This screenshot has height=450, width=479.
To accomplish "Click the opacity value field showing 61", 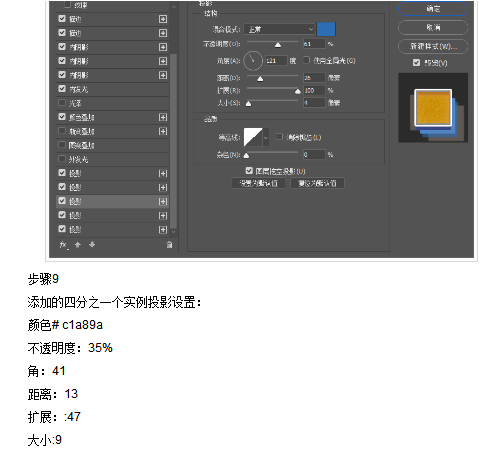I will tap(314, 44).
